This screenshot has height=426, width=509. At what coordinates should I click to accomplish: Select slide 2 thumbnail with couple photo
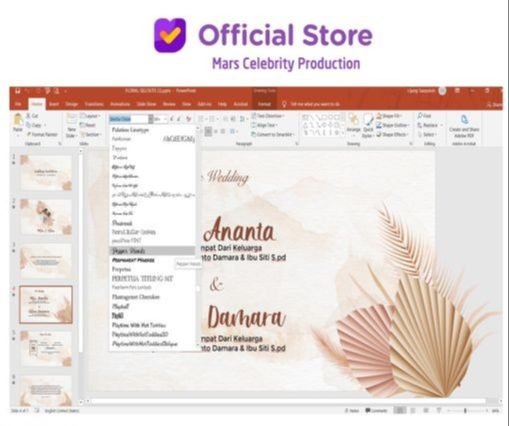point(46,217)
